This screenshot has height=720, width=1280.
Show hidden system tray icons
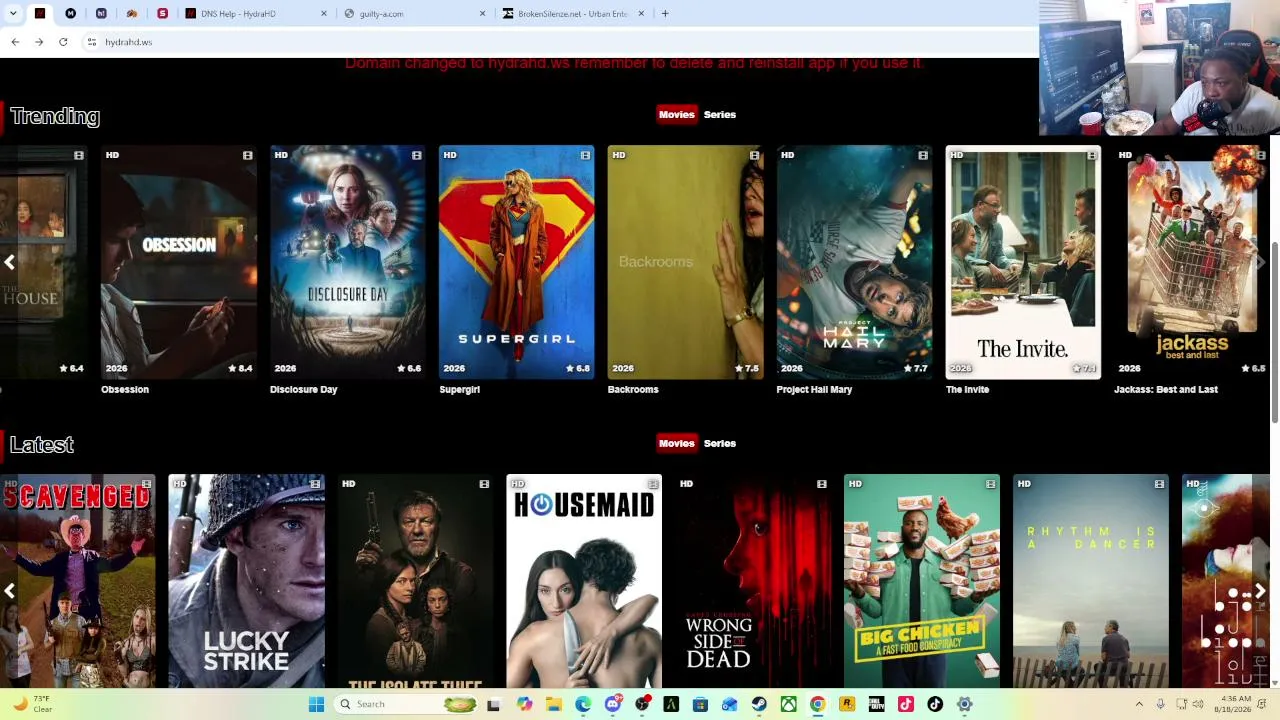1138,704
